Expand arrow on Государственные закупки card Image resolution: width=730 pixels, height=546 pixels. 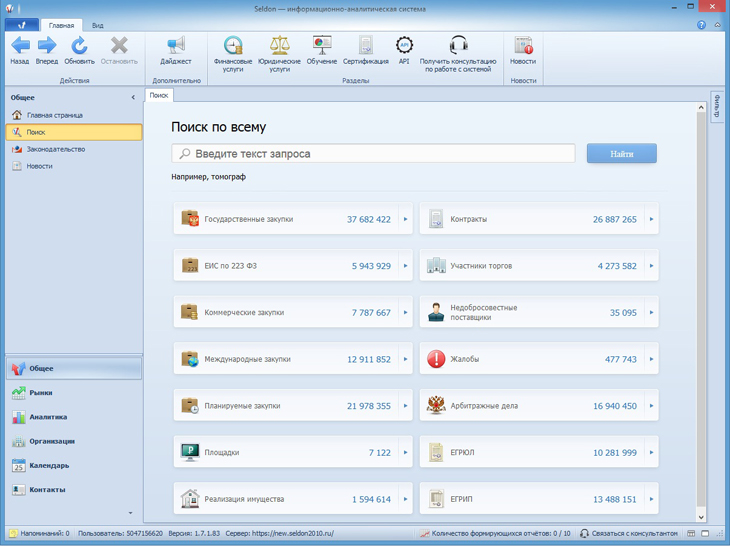[406, 219]
